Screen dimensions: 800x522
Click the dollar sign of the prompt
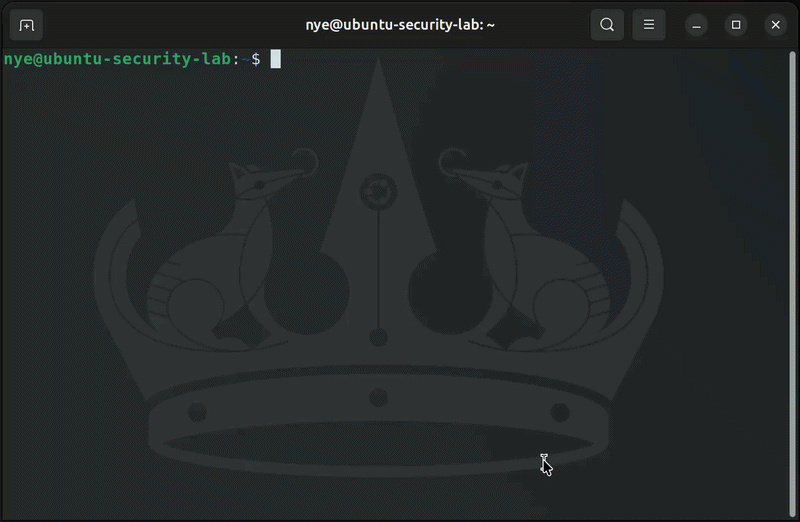pyautogui.click(x=256, y=59)
